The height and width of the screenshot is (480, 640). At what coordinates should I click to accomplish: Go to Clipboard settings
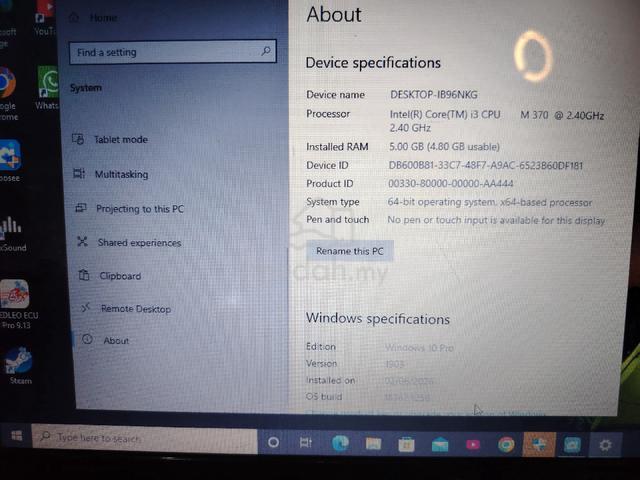point(120,276)
